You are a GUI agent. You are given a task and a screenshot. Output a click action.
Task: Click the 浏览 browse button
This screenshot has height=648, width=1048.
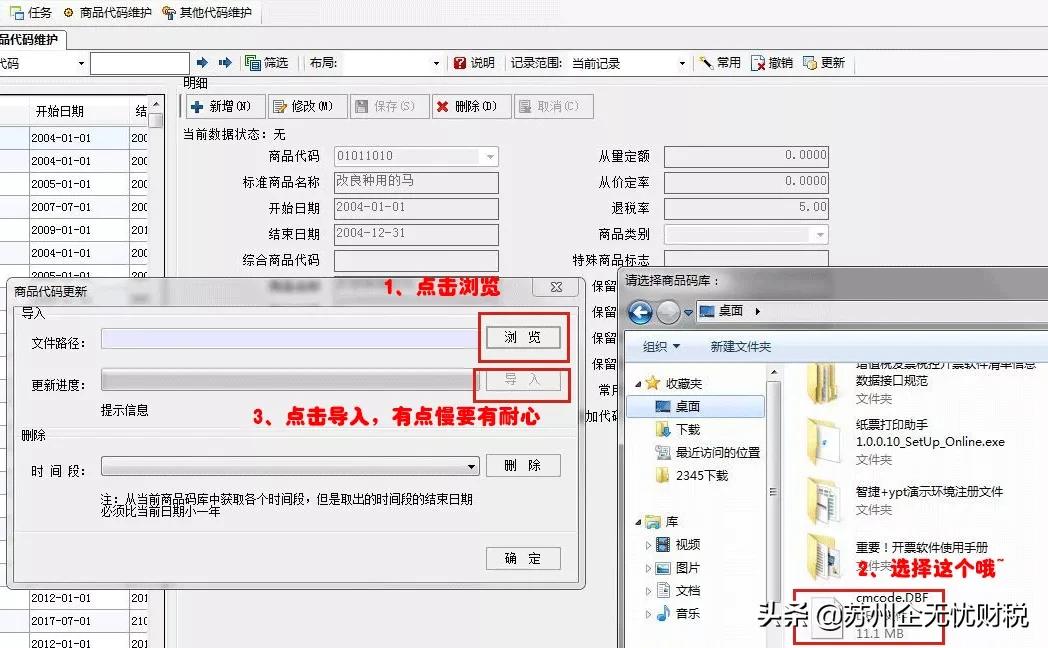(523, 338)
